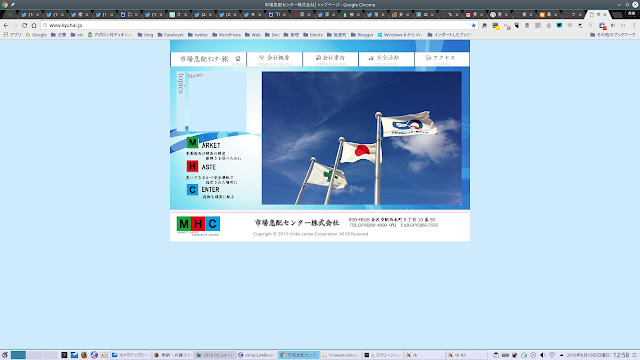This screenshot has height=360, width=640.
Task: Switch to first virtual desktop in pager
Action: [18, 355]
